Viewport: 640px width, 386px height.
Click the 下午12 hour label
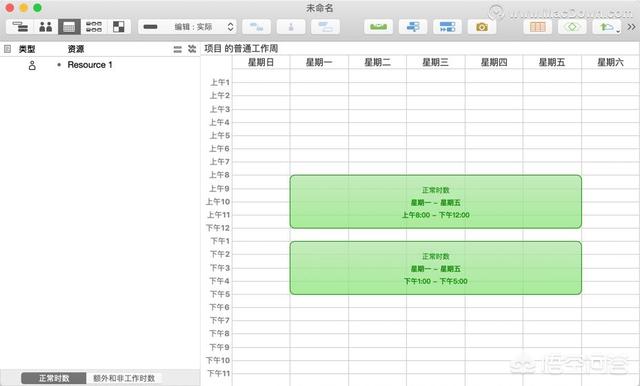click(x=218, y=228)
